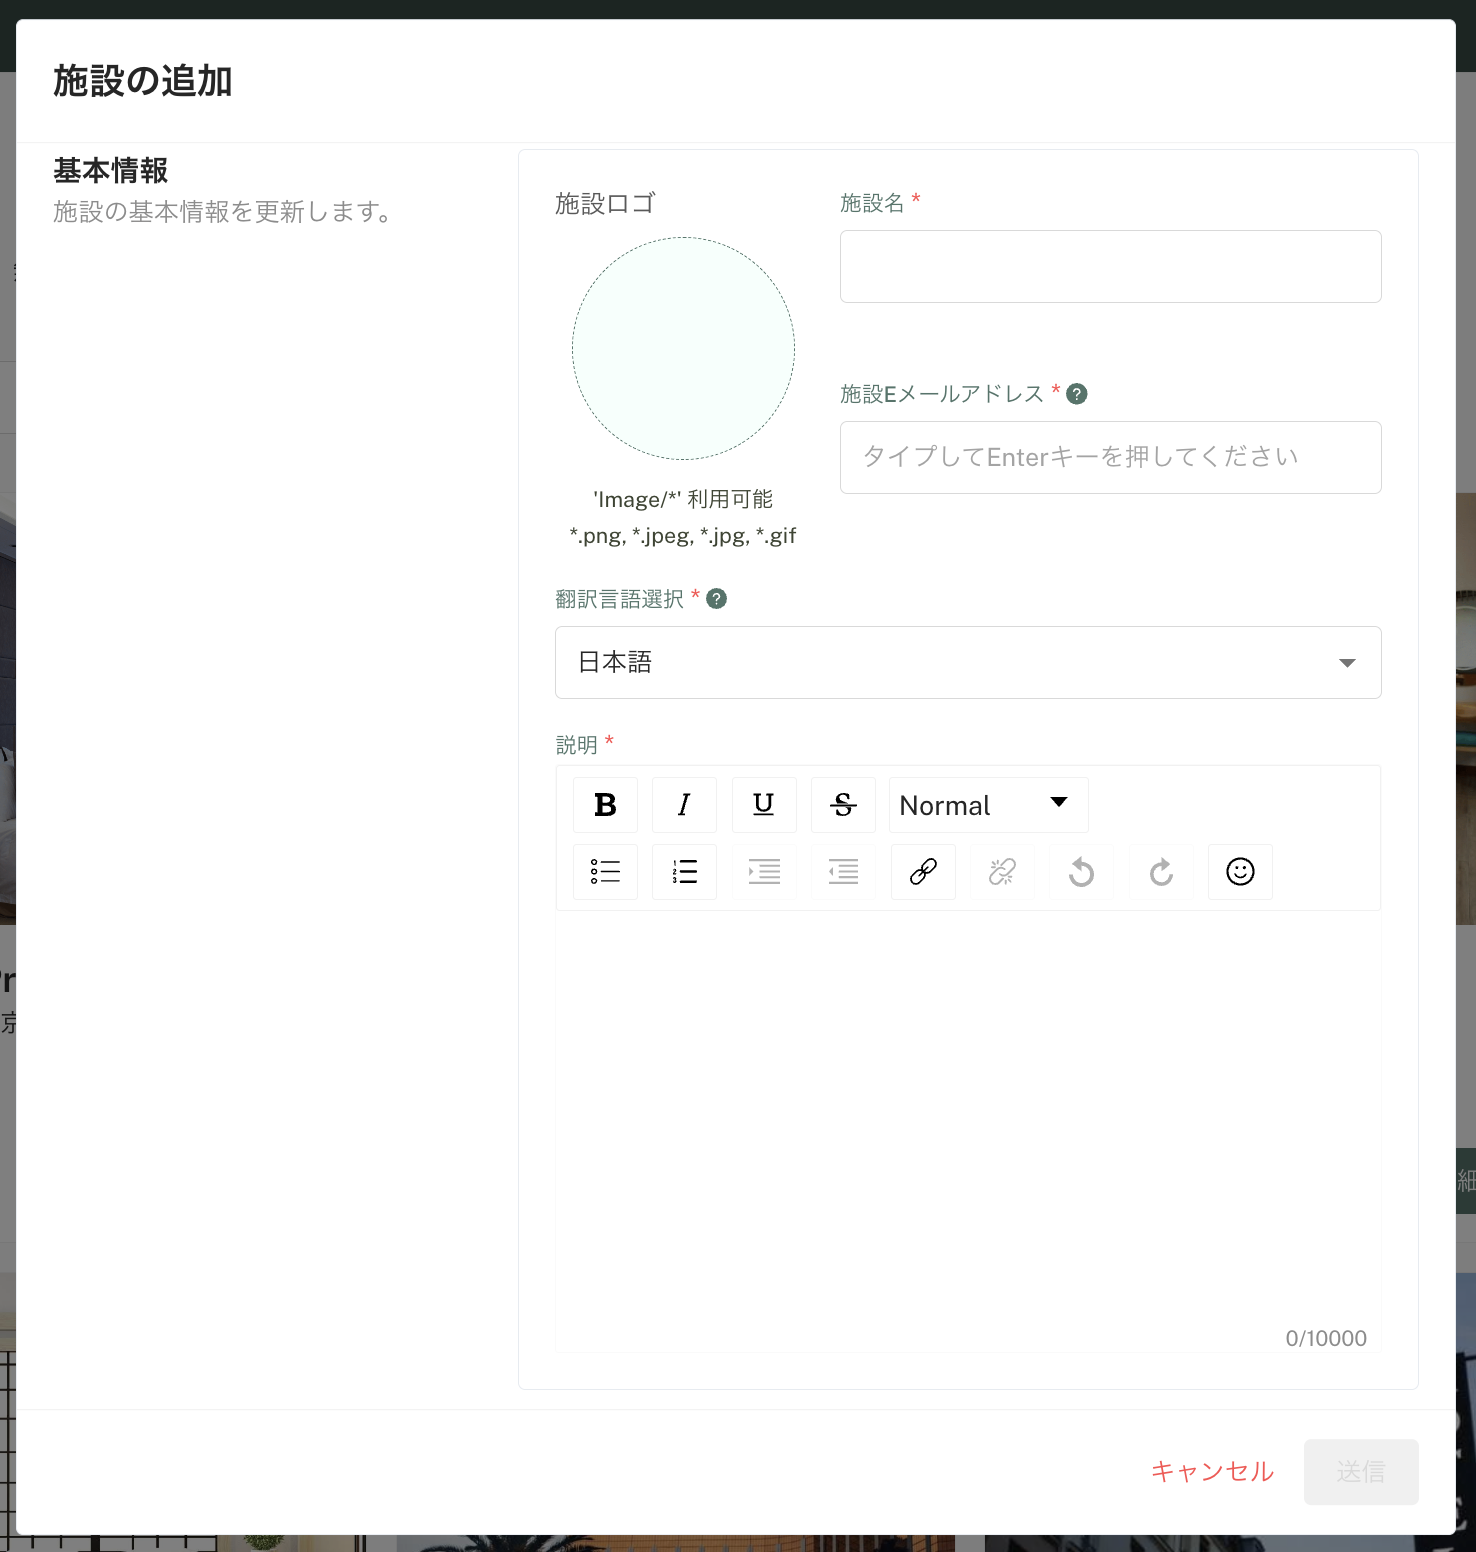The image size is (1476, 1552).
Task: Click the '*.png, *.jpeg, *.jpg, *.gif' text
Action: (683, 536)
